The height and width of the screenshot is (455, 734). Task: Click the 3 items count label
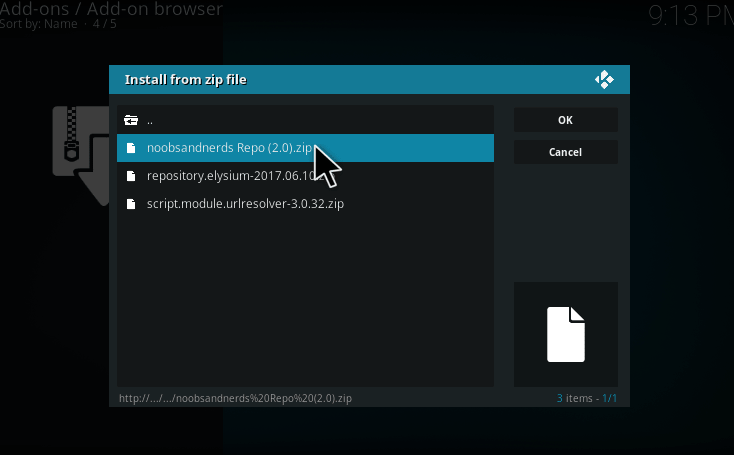(587, 398)
